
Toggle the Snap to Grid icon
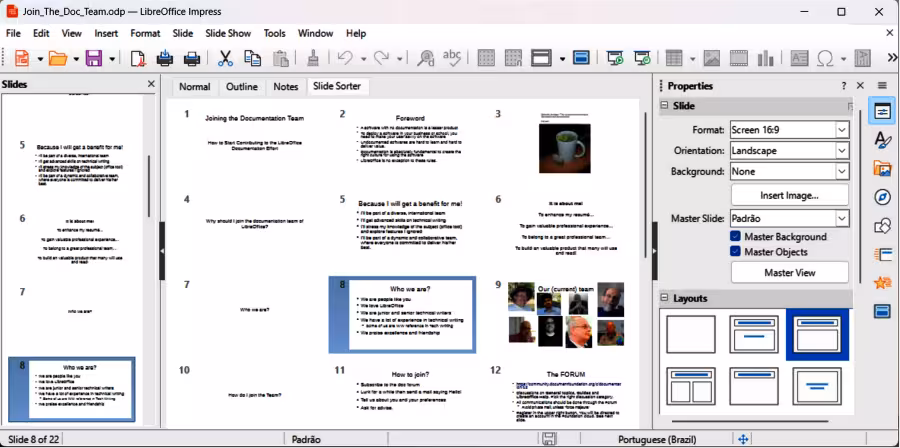pos(513,58)
